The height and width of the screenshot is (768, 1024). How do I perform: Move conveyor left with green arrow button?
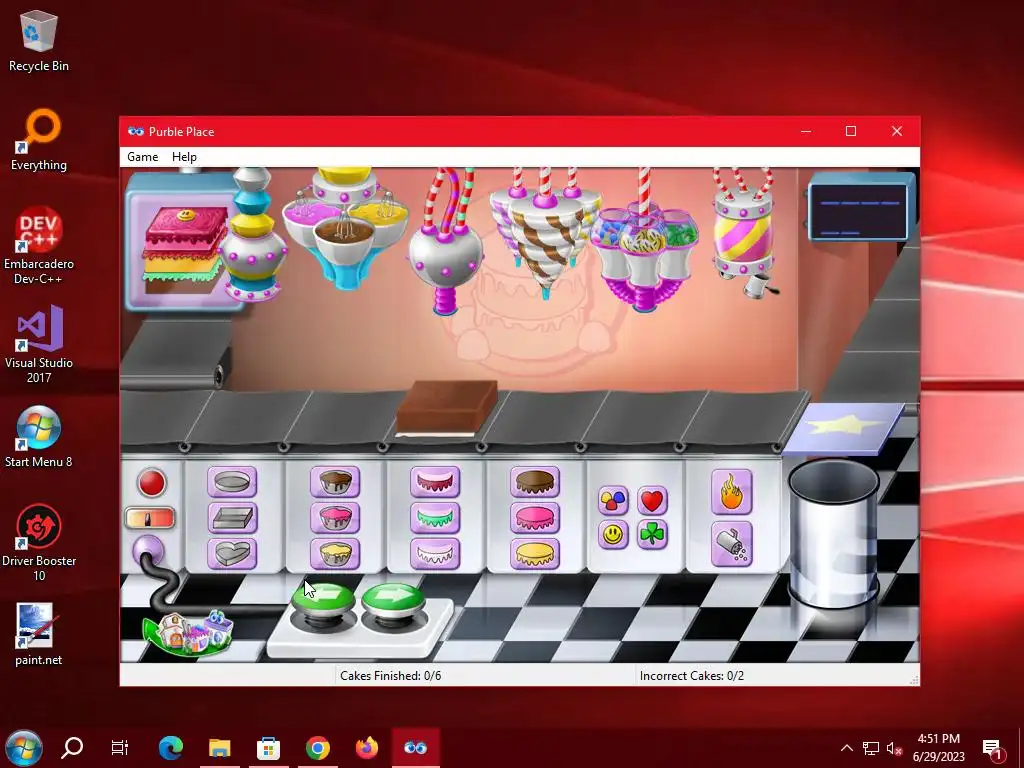pyautogui.click(x=324, y=600)
